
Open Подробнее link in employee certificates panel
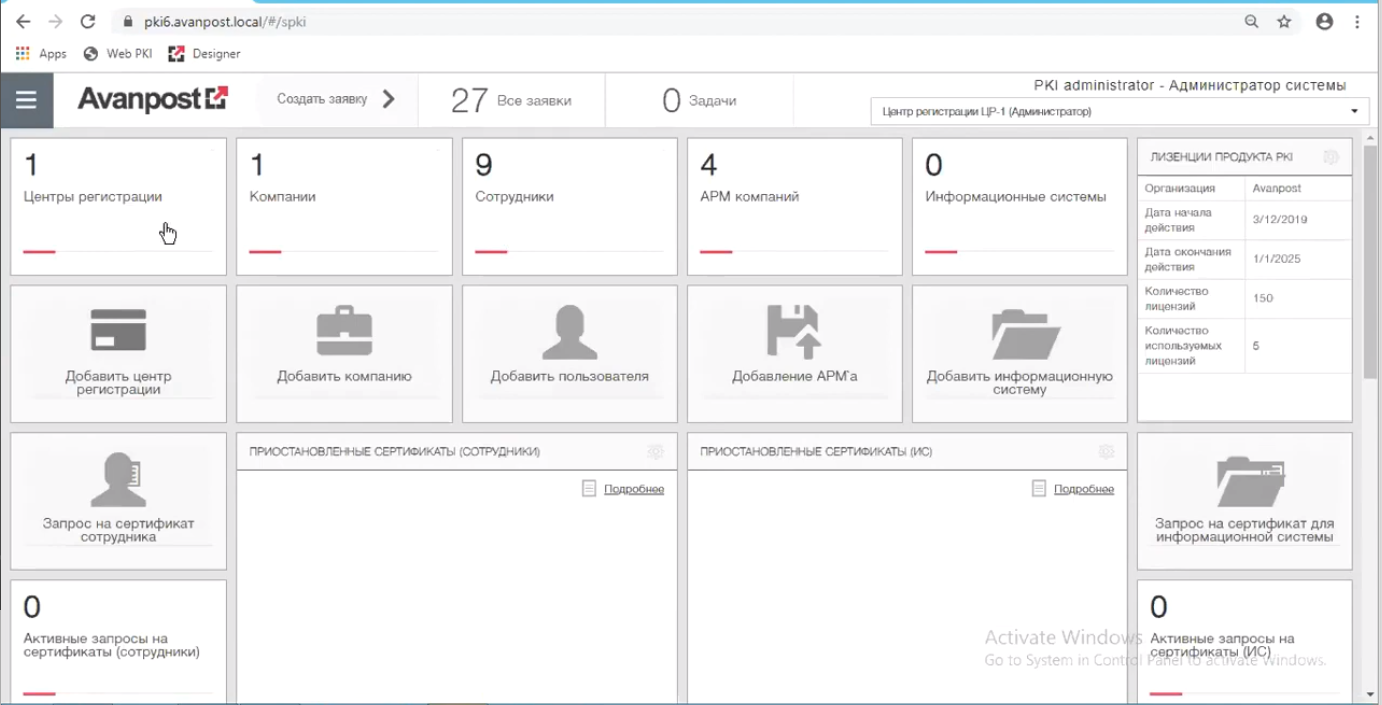tap(634, 489)
